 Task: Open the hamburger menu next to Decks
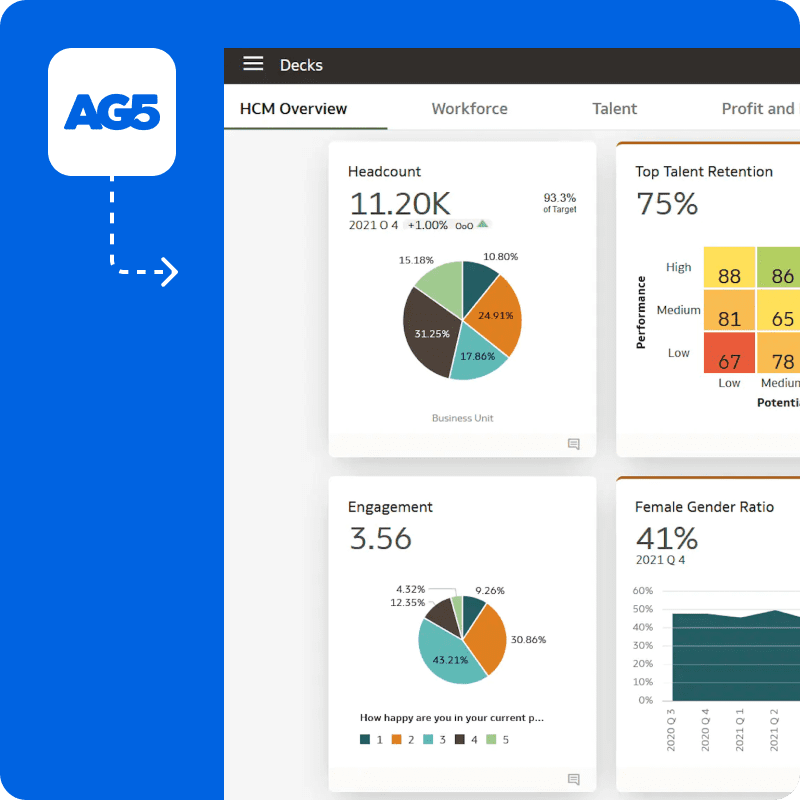253,64
